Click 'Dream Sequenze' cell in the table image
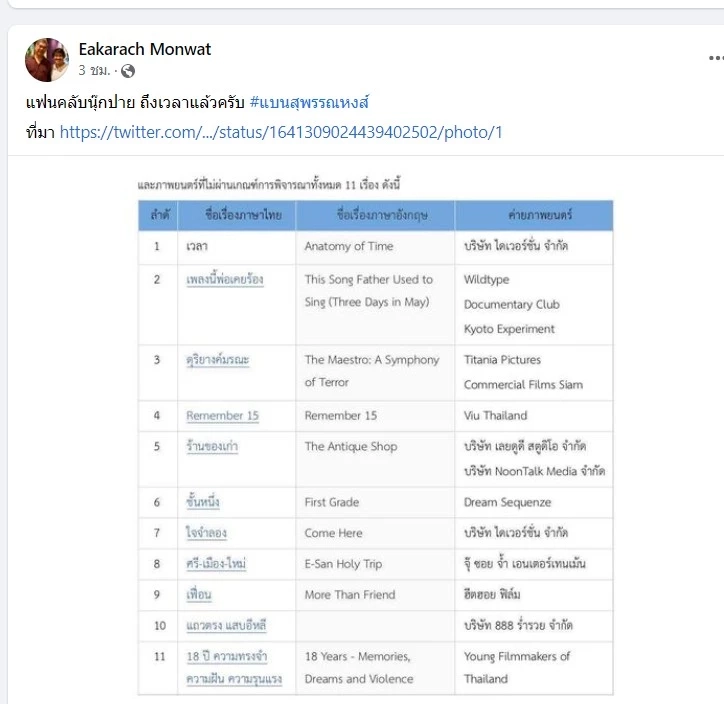The width and height of the screenshot is (724, 704). coord(507,502)
